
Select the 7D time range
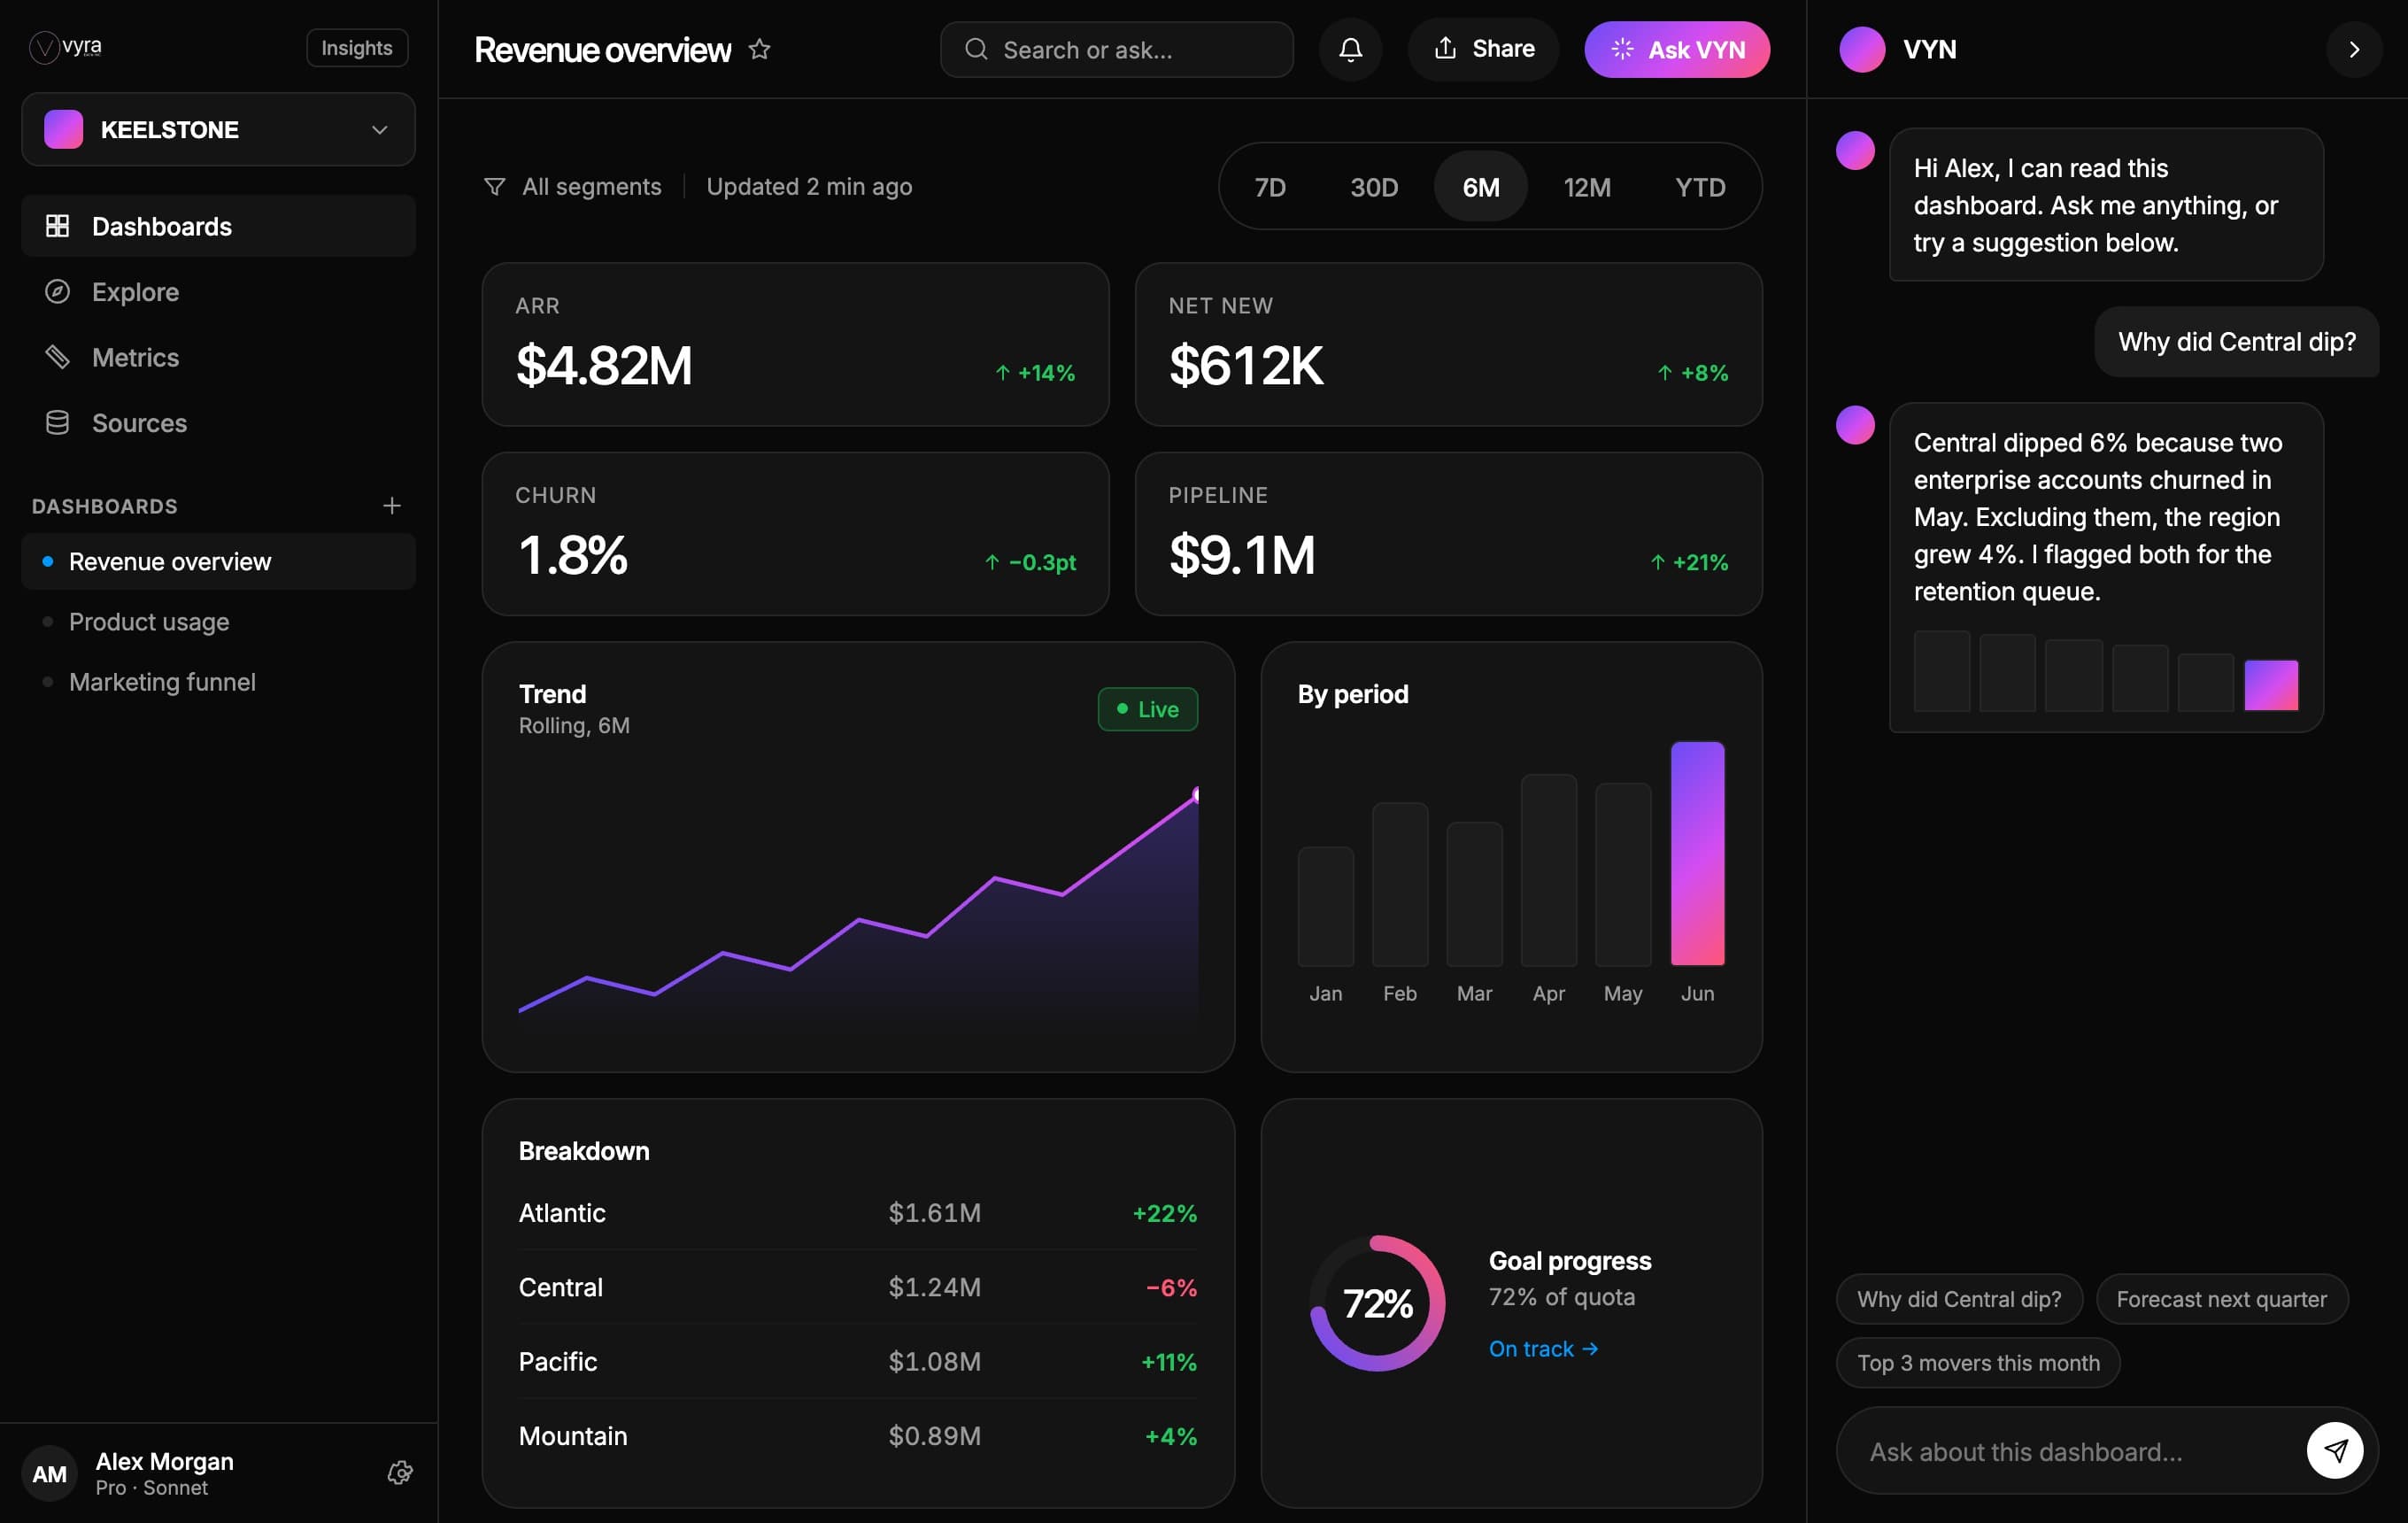click(1270, 187)
